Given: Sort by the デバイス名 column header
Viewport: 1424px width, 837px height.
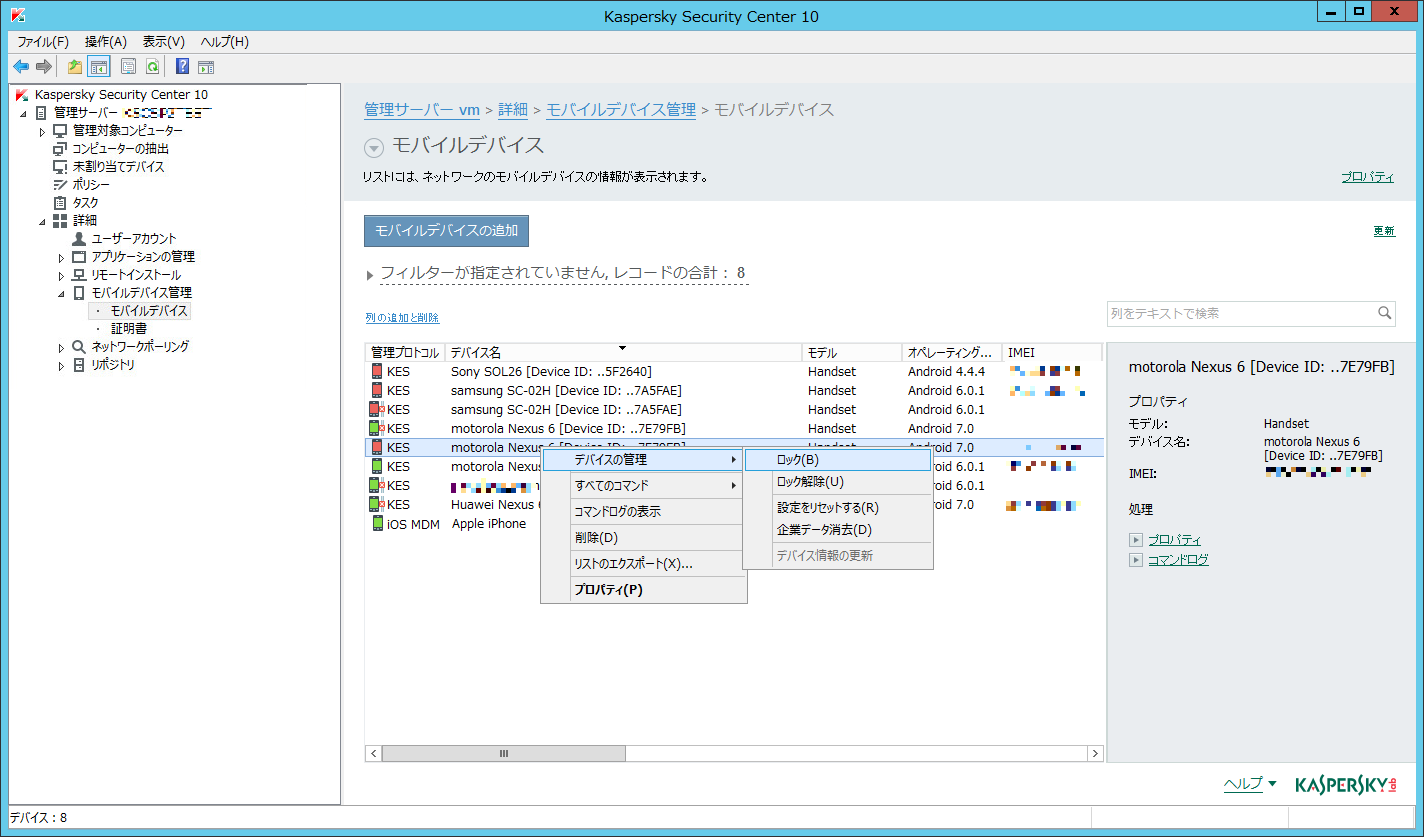Looking at the screenshot, I should click(x=623, y=352).
